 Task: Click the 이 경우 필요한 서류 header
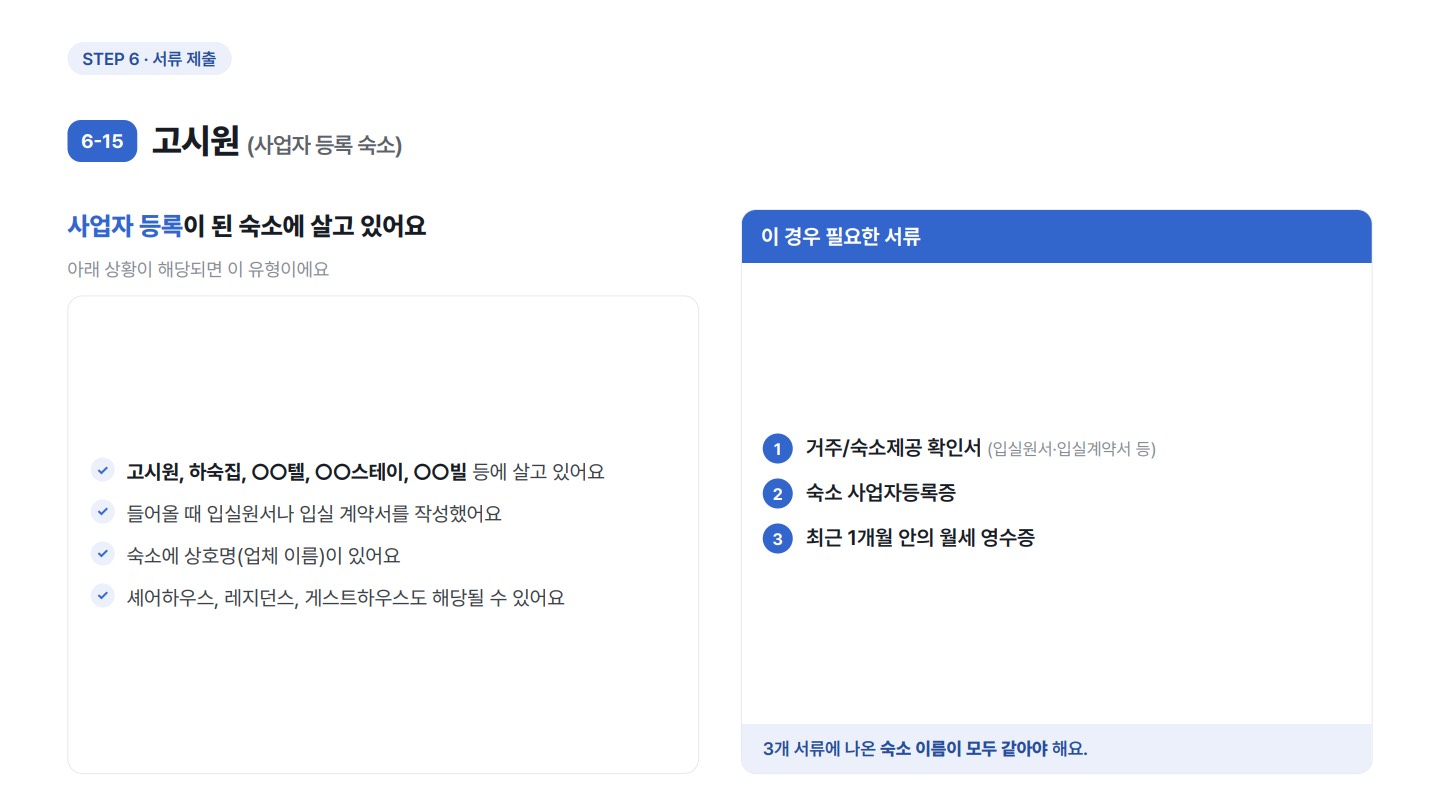(x=1056, y=237)
